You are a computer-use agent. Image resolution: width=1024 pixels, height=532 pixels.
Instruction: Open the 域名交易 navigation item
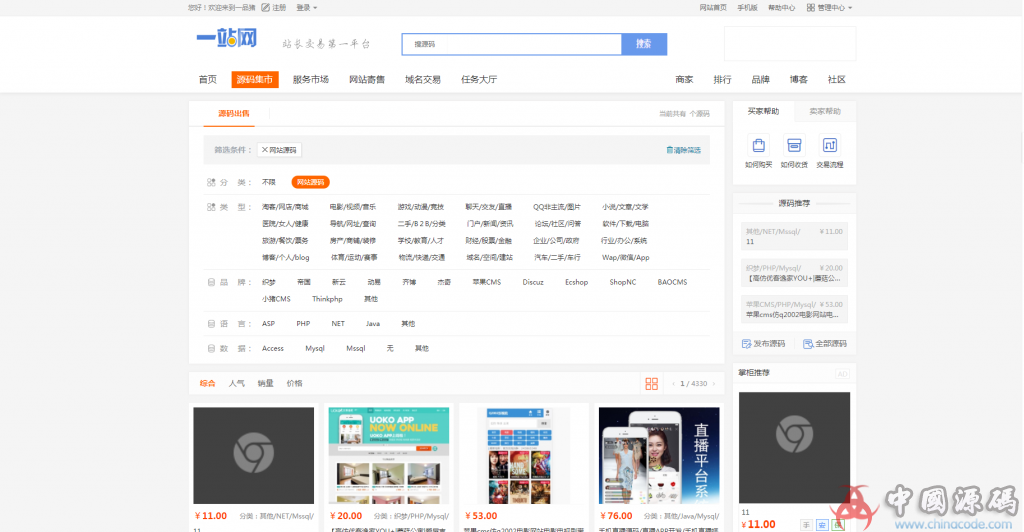(x=423, y=80)
